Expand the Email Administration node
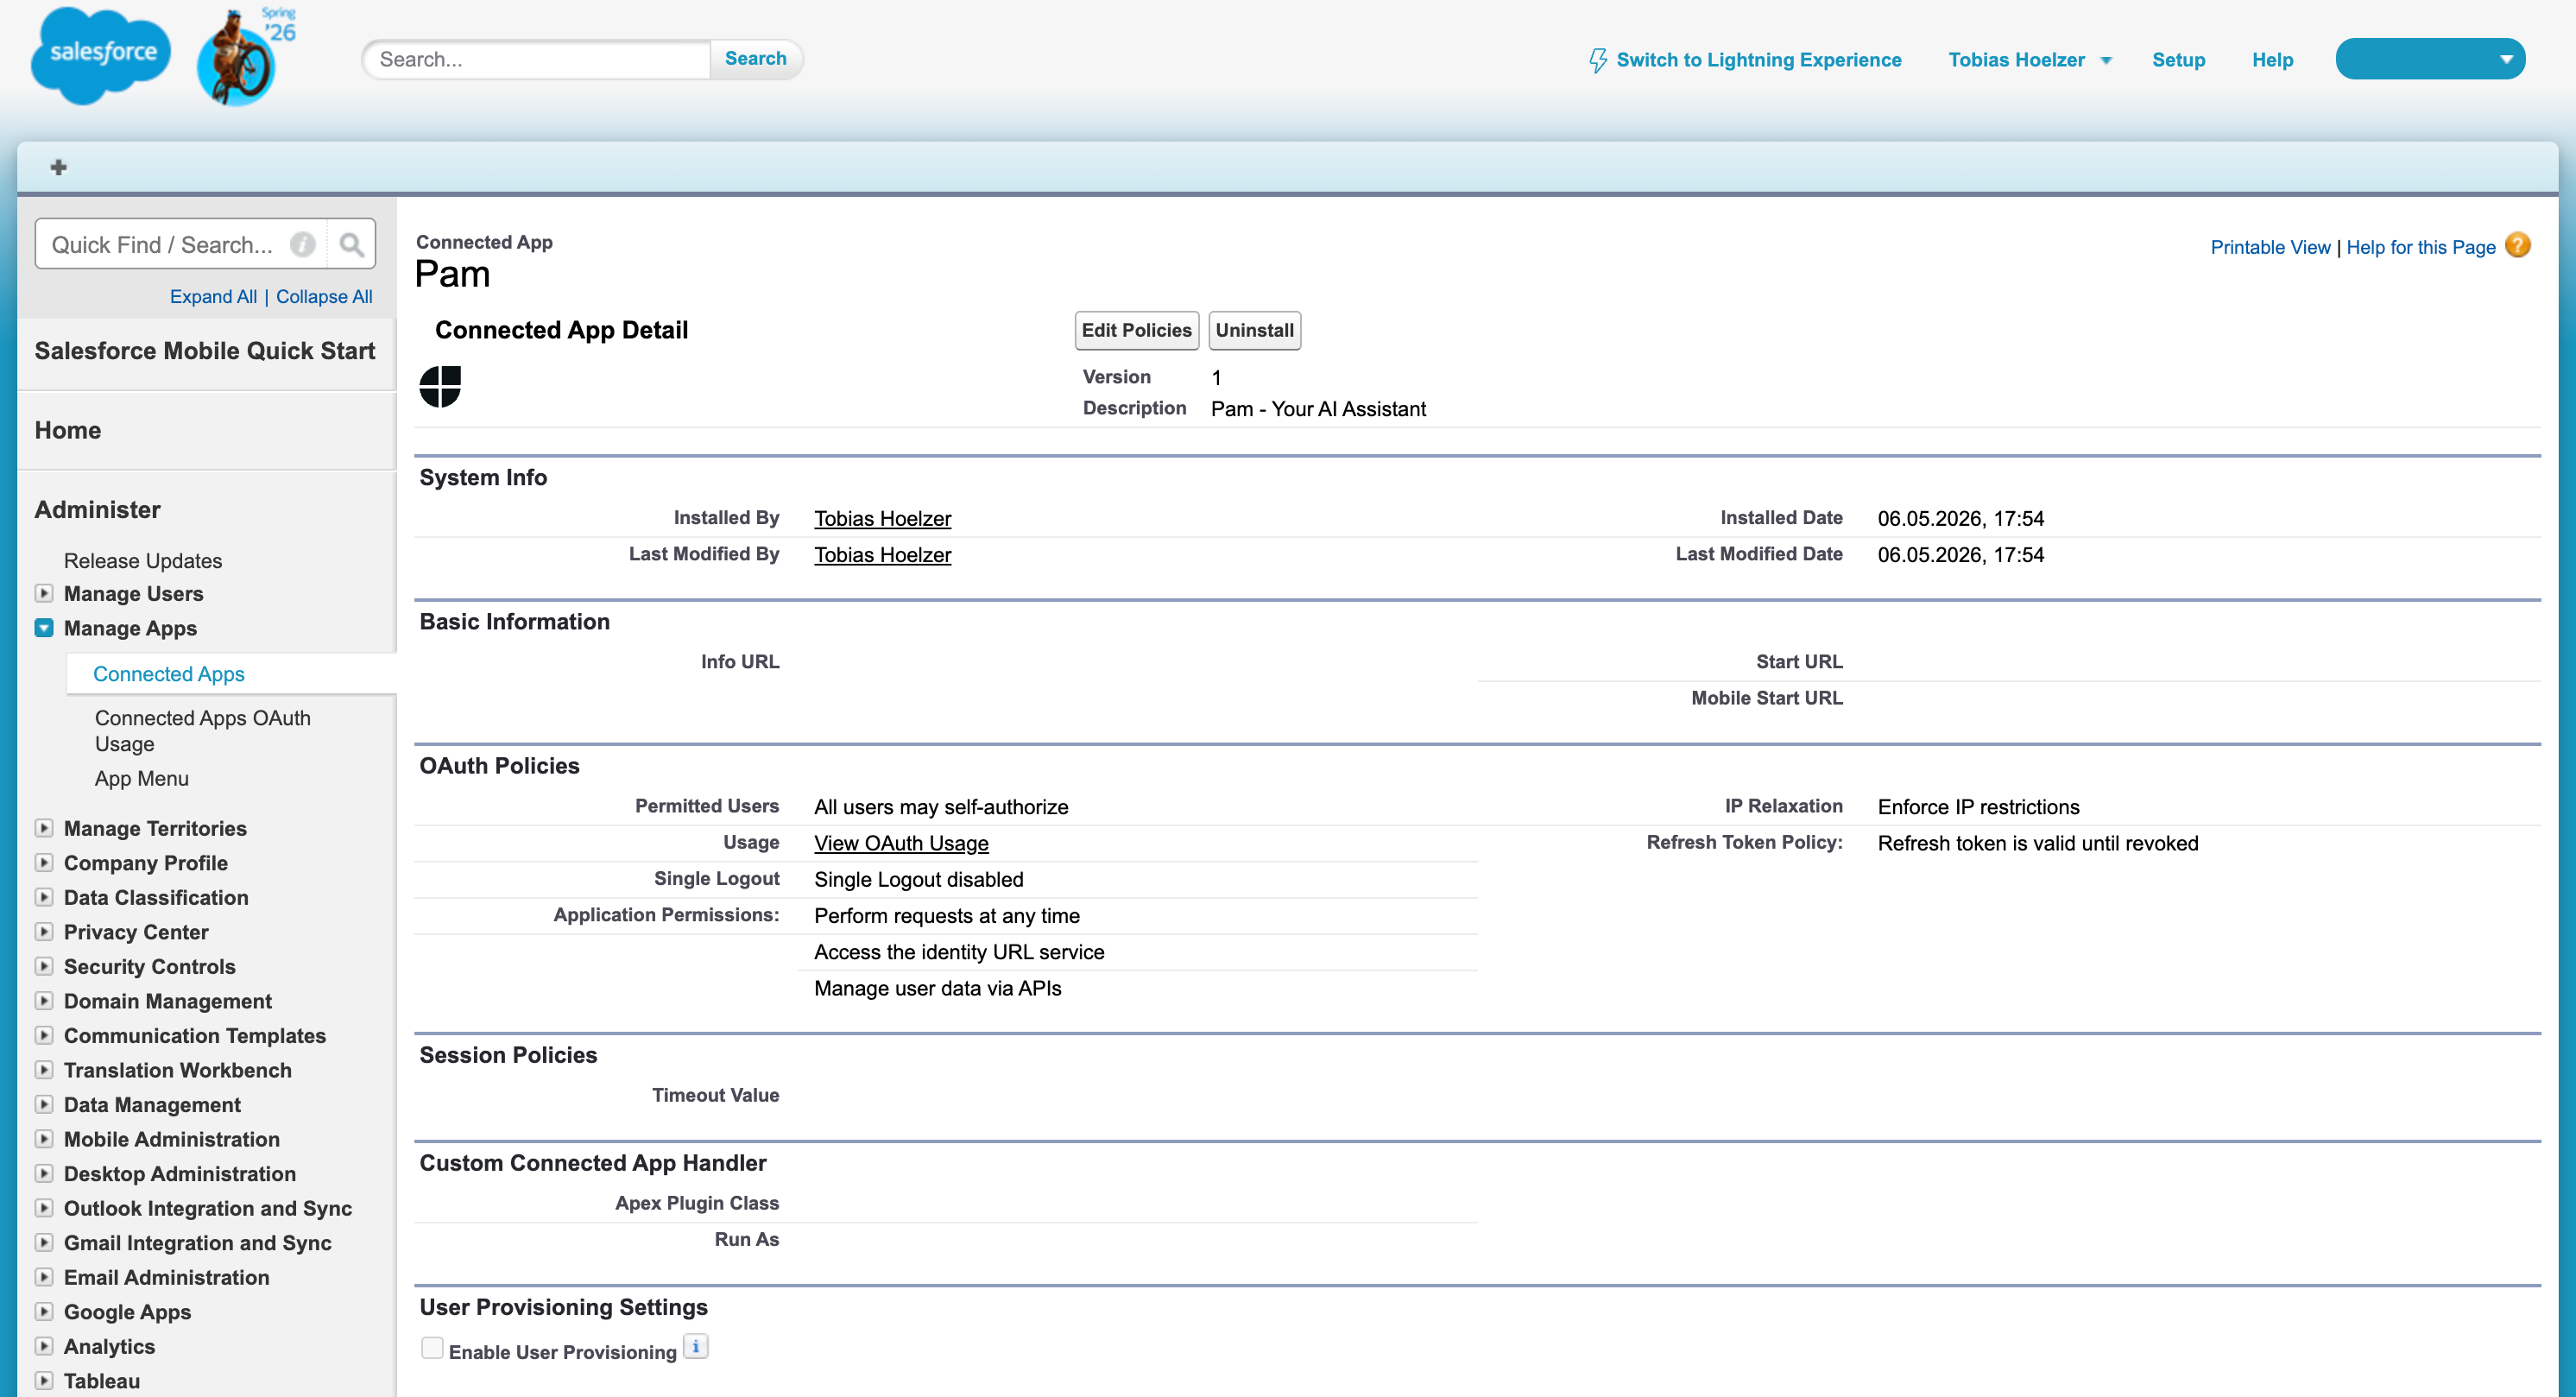The width and height of the screenshot is (2576, 1397). [44, 1277]
